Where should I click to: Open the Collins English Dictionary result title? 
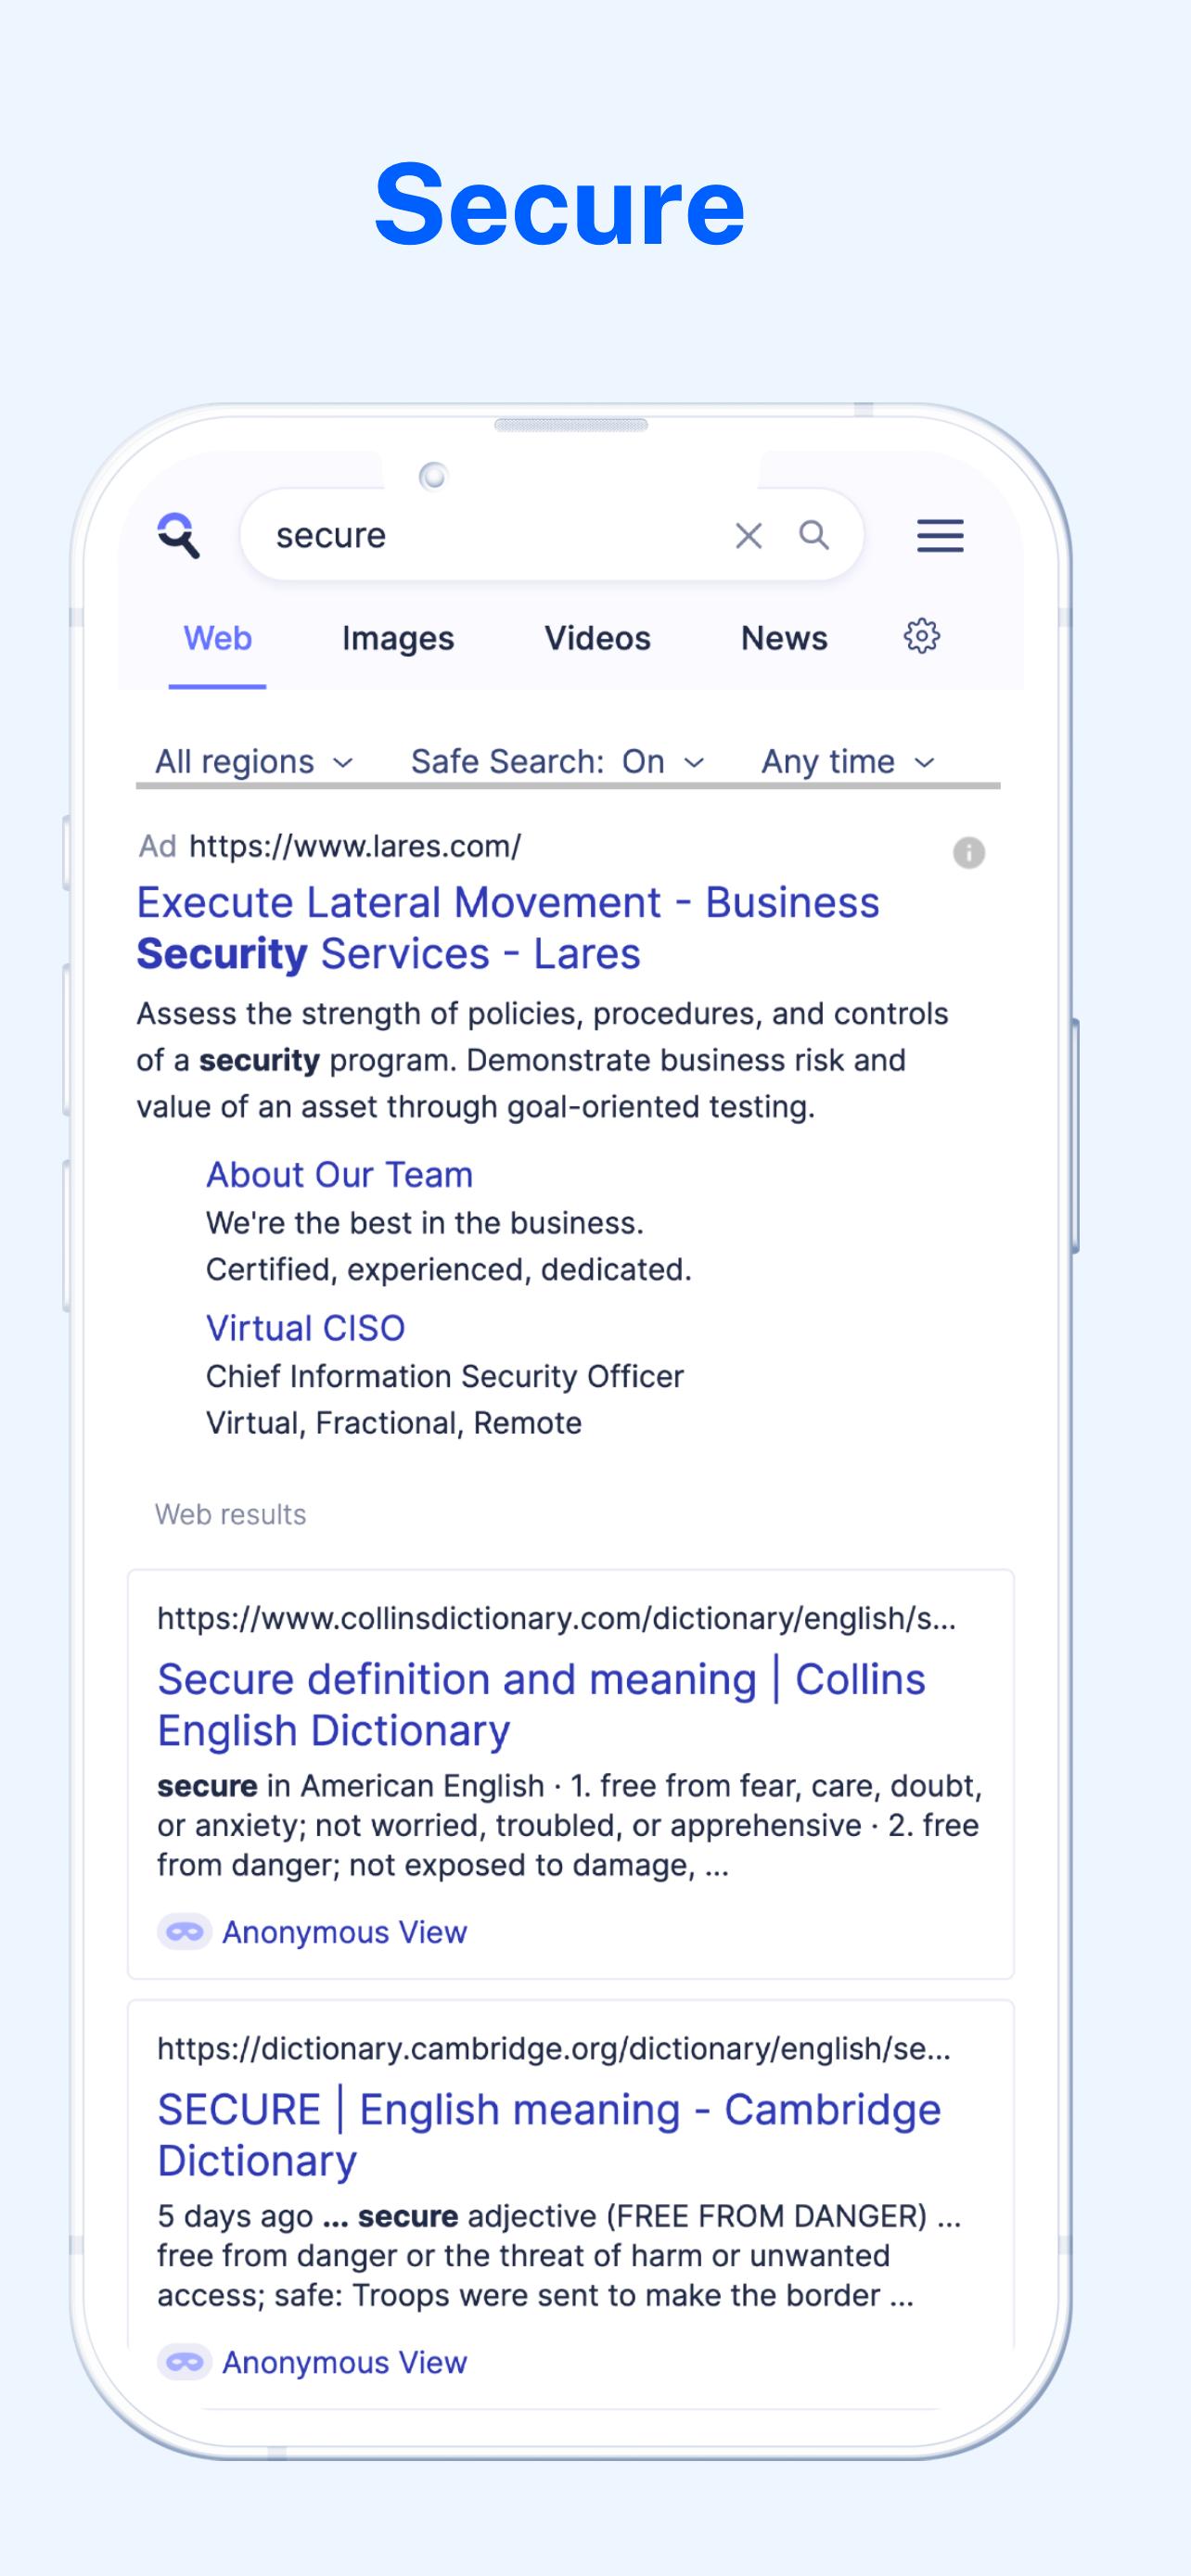point(541,1704)
